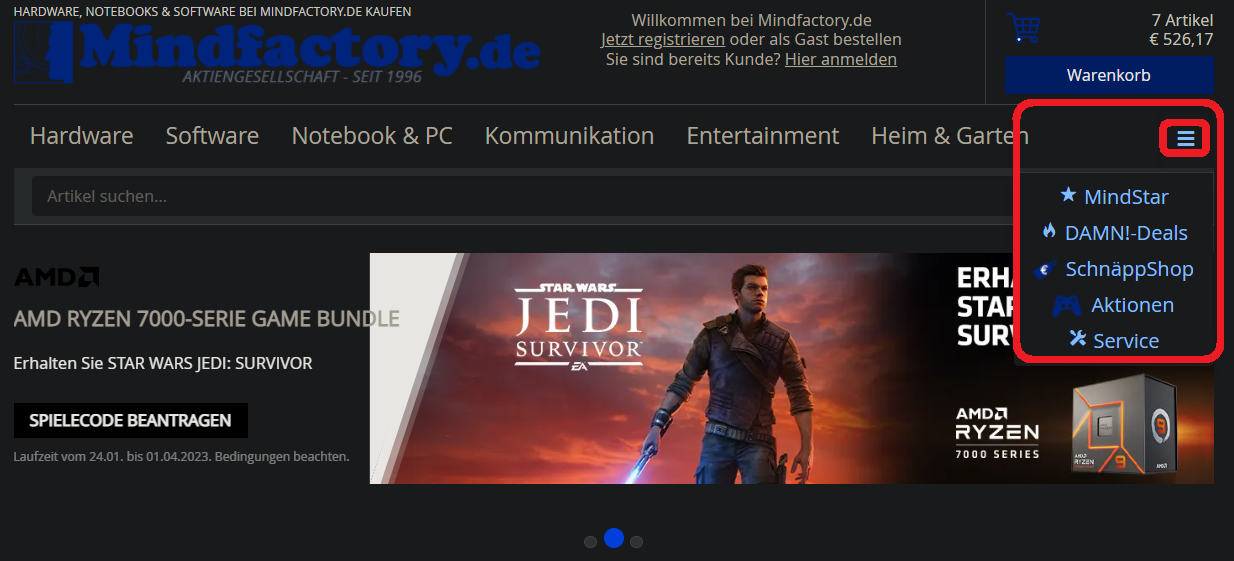Click the Hier anmelden link

pyautogui.click(x=841, y=59)
